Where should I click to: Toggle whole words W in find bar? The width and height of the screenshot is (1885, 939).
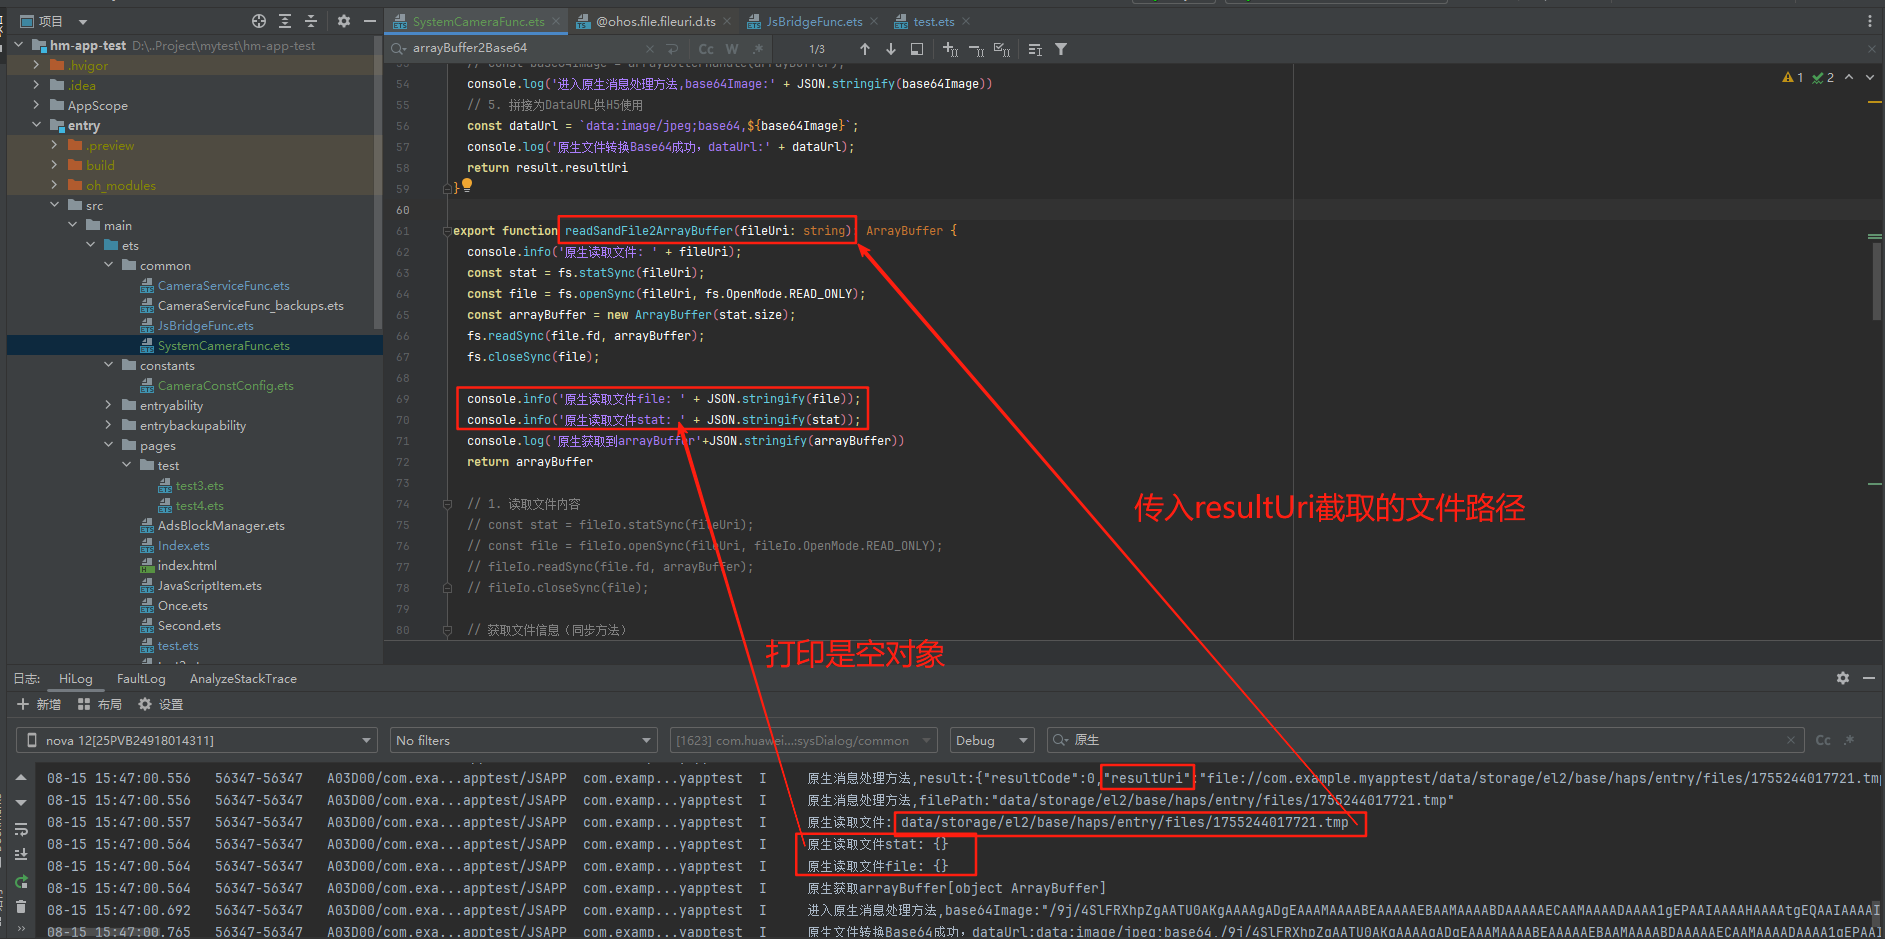(732, 49)
